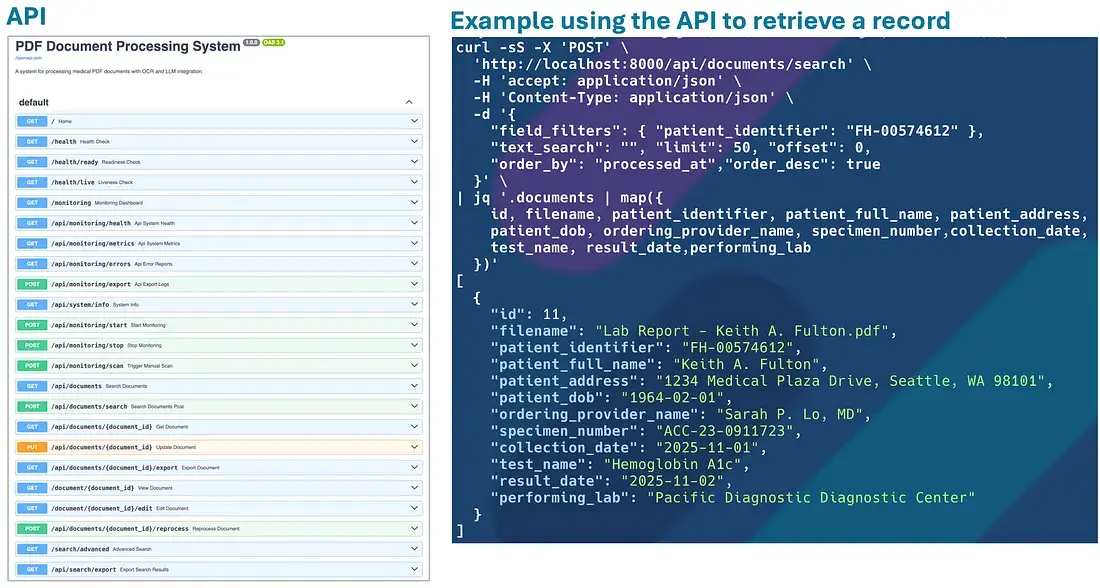Click the POST badge for Reprocess Document
Image resolution: width=1100 pixels, height=588 pixels.
pyautogui.click(x=32, y=528)
